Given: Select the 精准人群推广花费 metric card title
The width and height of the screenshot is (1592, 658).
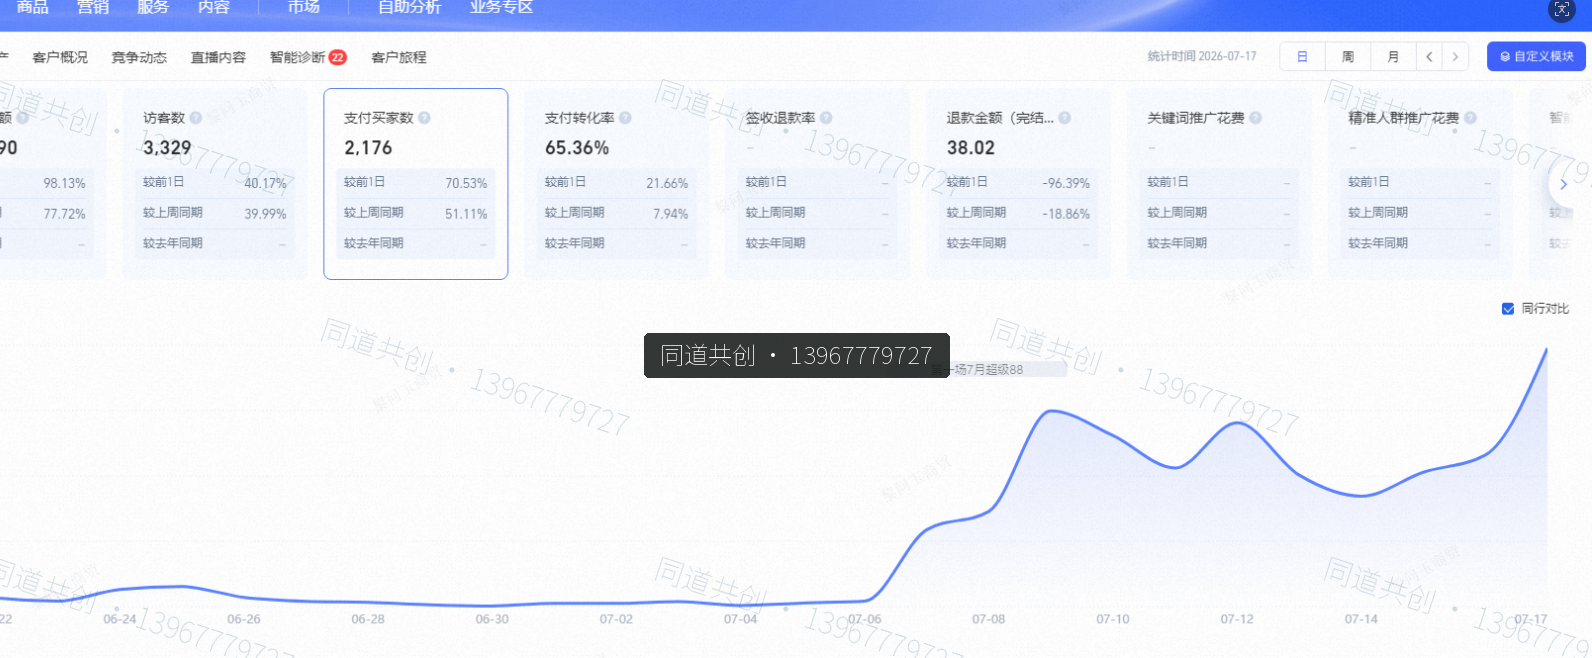Looking at the screenshot, I should point(1404,118).
